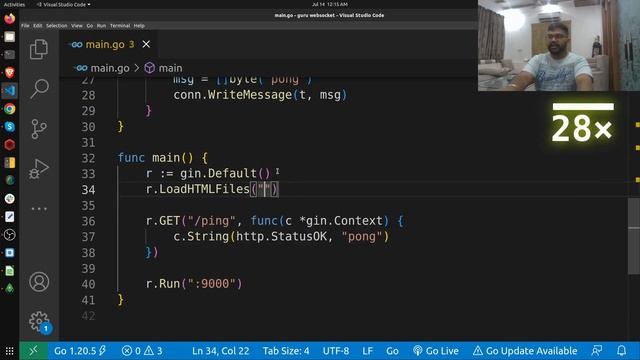Click gin.Default() call on line 33
The width and height of the screenshot is (640, 360).
225,173
